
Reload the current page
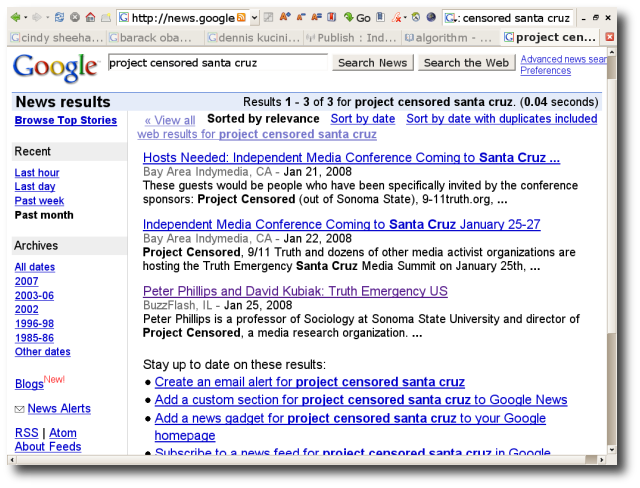tap(59, 17)
